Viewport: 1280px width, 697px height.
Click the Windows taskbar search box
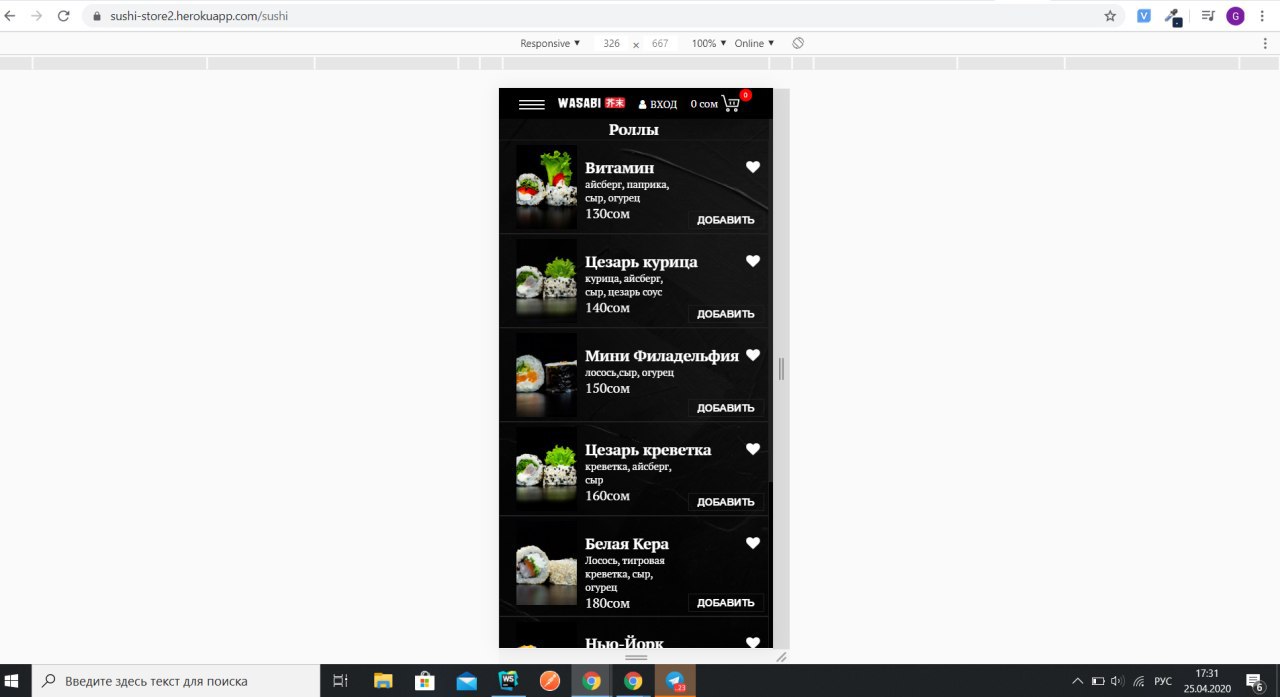[x=176, y=681]
